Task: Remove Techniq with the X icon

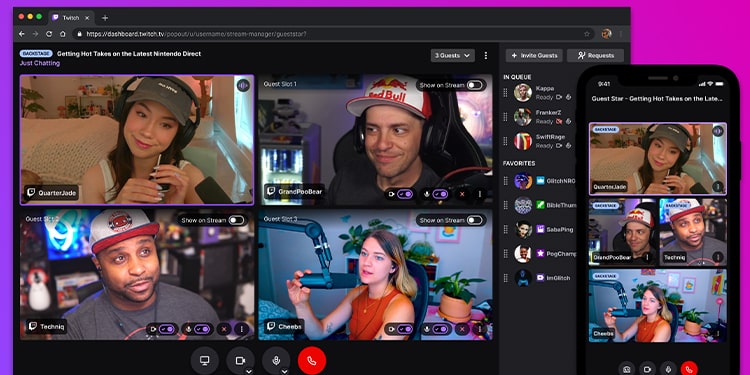Action: point(224,329)
